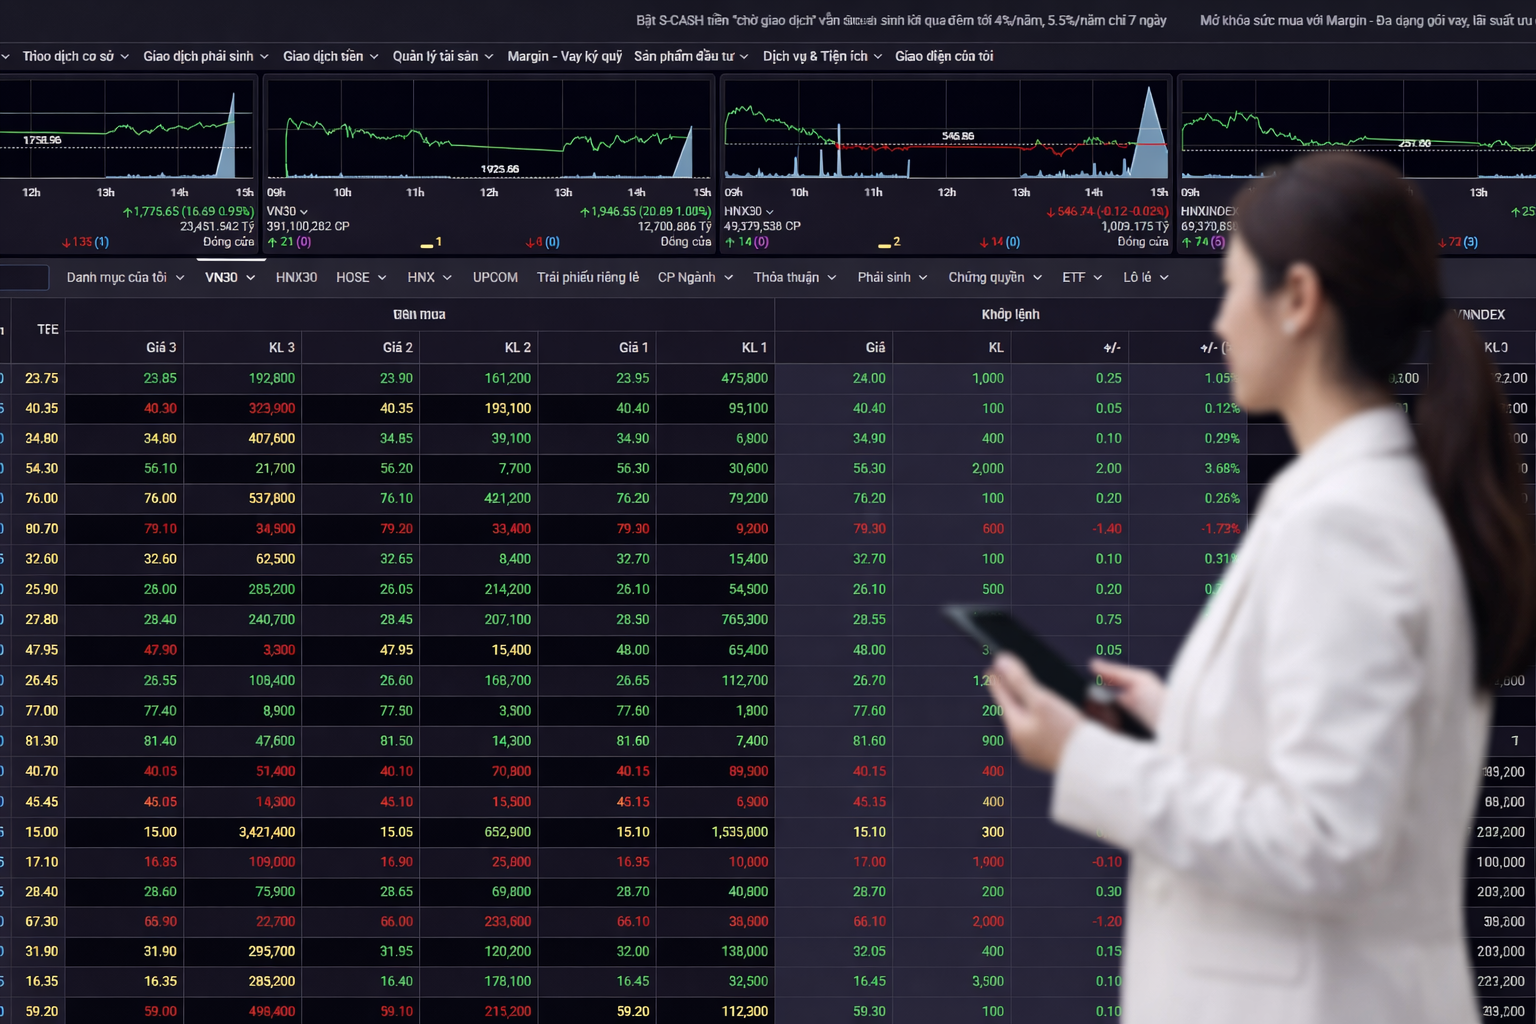Image resolution: width=1536 pixels, height=1024 pixels.
Task: Expand the HNX30 index selector under chart
Action: [x=748, y=212]
